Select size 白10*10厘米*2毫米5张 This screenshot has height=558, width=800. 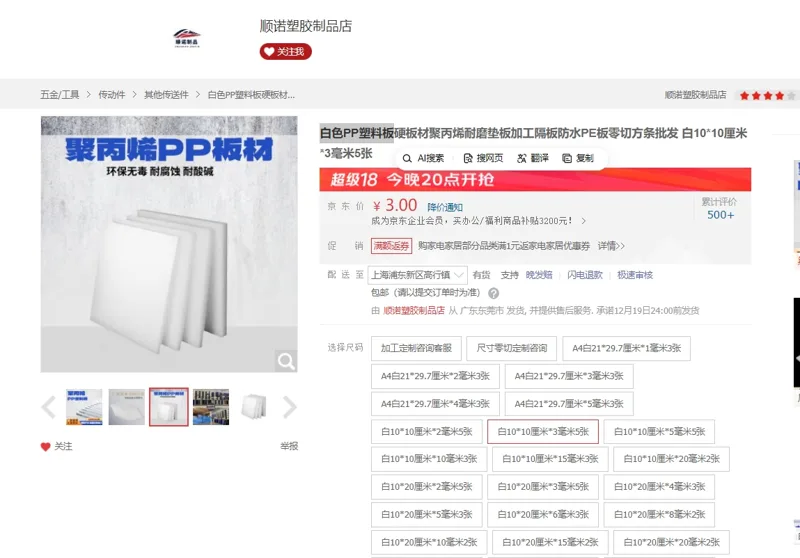[x=427, y=432]
